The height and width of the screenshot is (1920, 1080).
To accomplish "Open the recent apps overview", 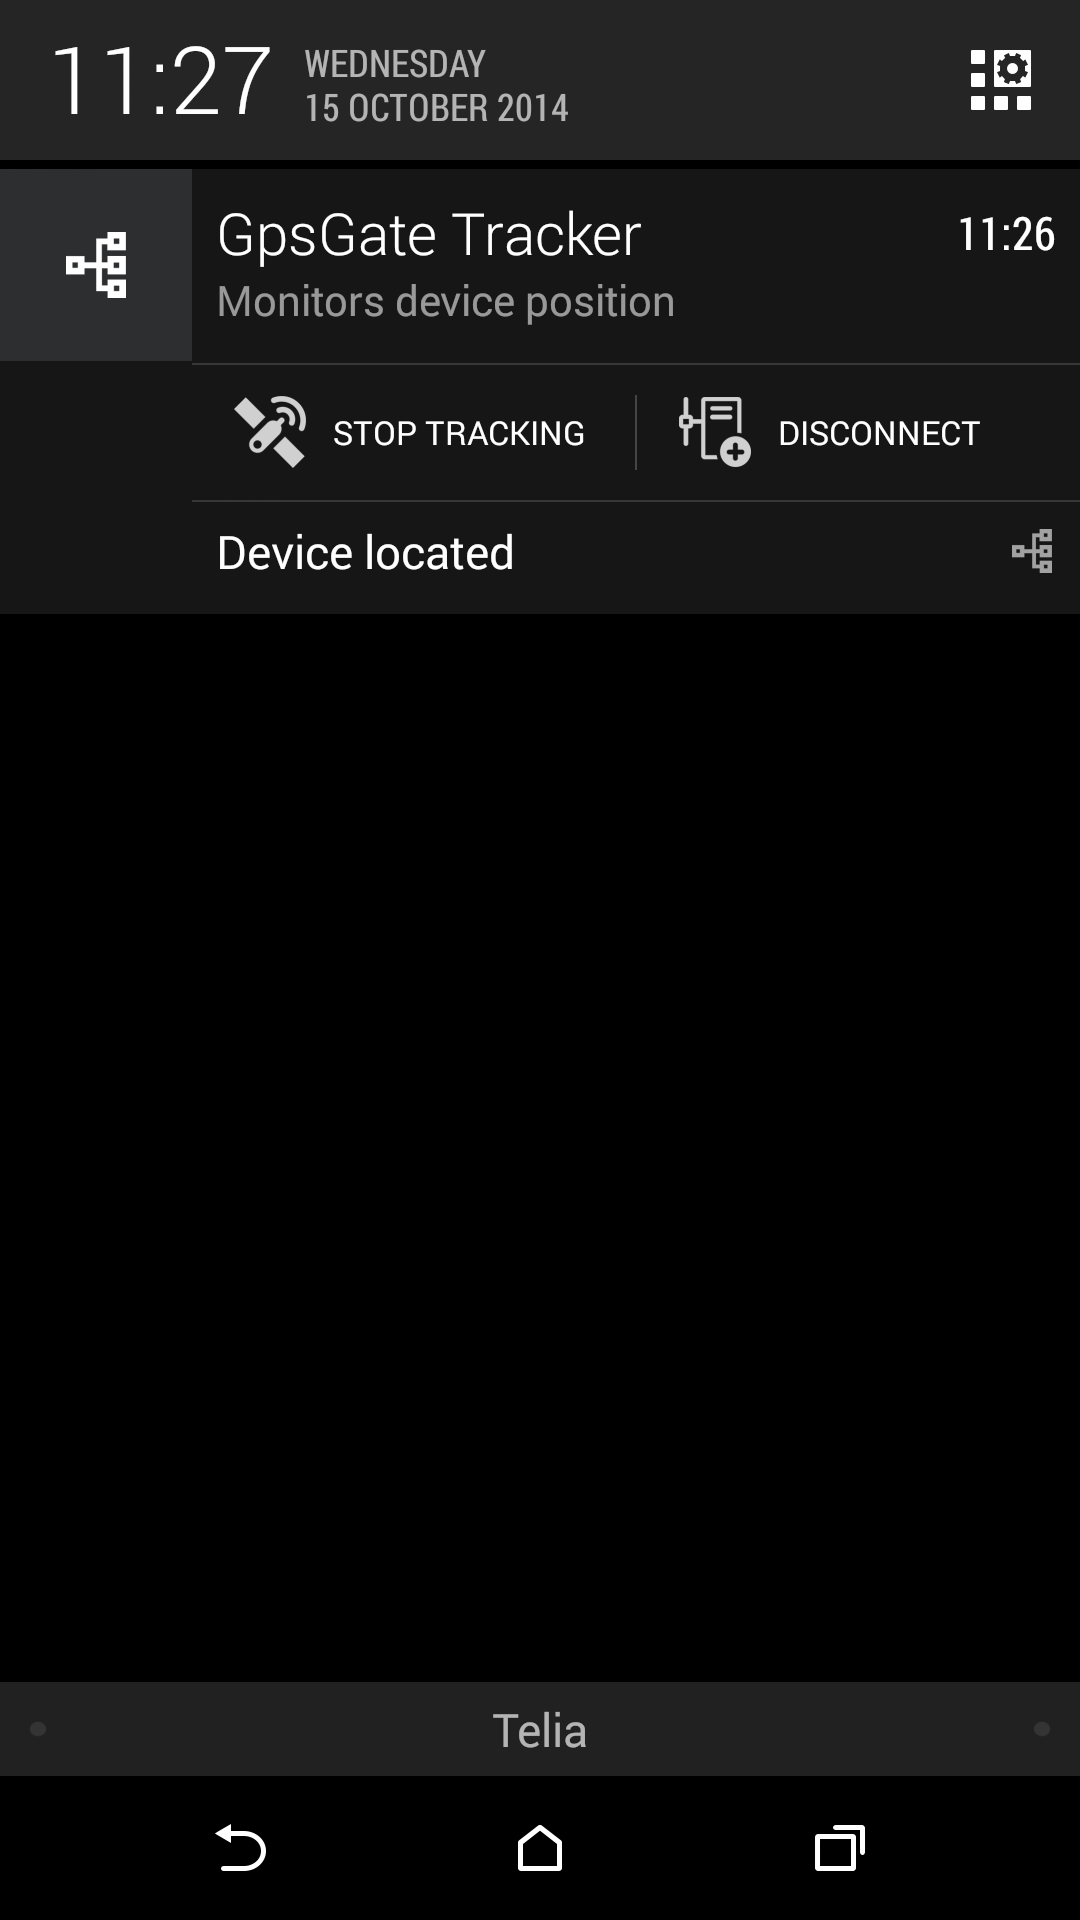I will tap(840, 1848).
